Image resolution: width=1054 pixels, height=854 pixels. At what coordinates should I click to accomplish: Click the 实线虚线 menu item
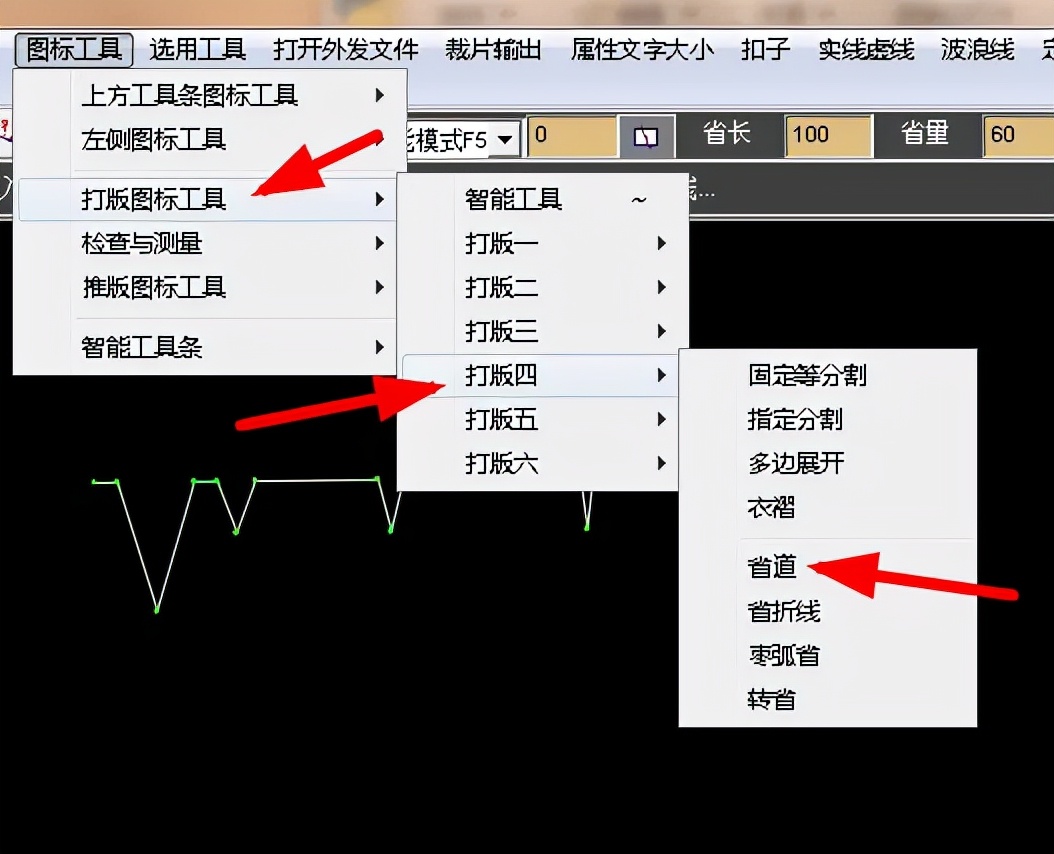(866, 47)
